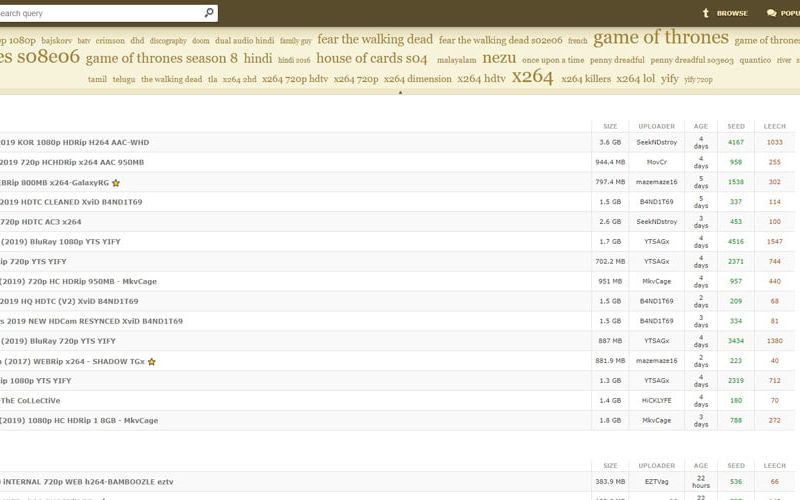Click the 'telugu' tag
800x500 pixels.
point(124,80)
